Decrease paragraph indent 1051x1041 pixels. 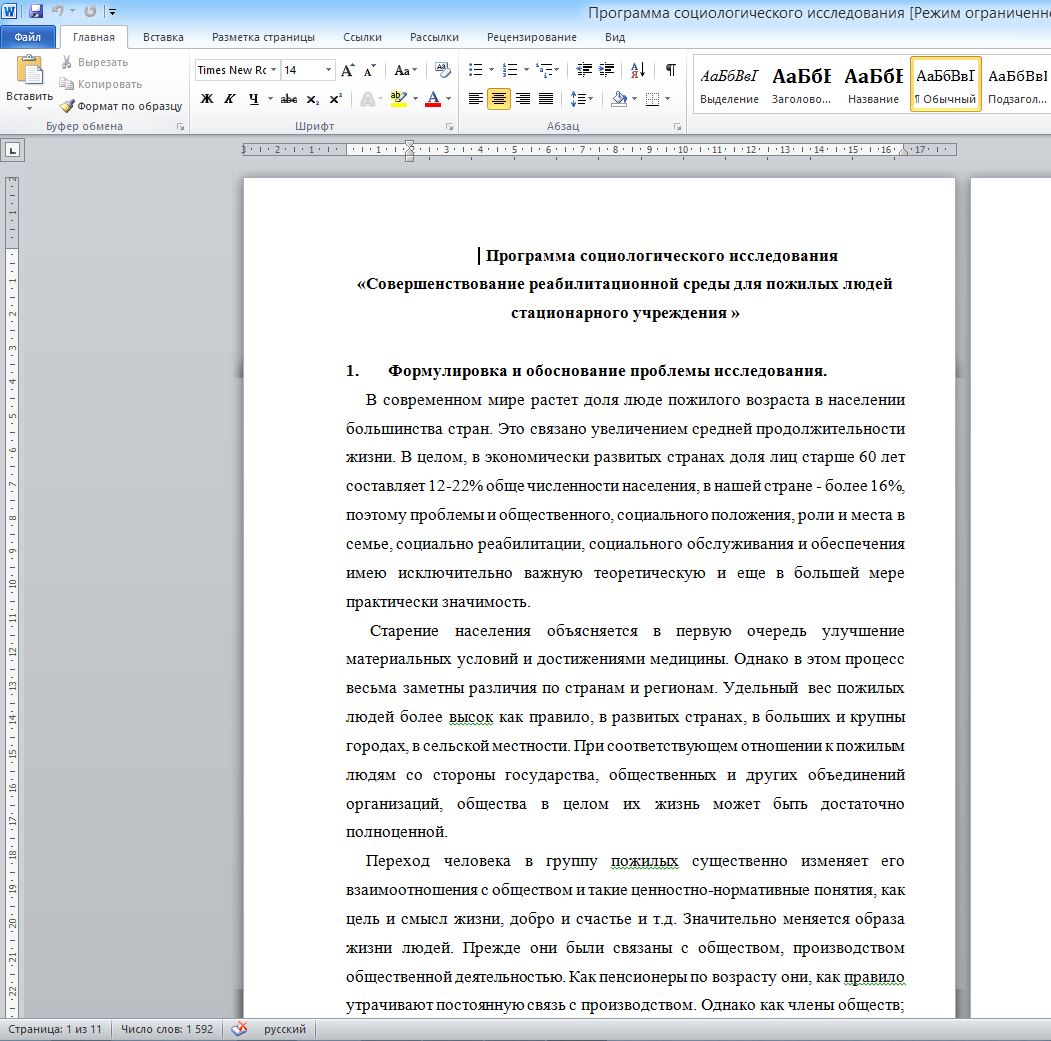coord(584,70)
